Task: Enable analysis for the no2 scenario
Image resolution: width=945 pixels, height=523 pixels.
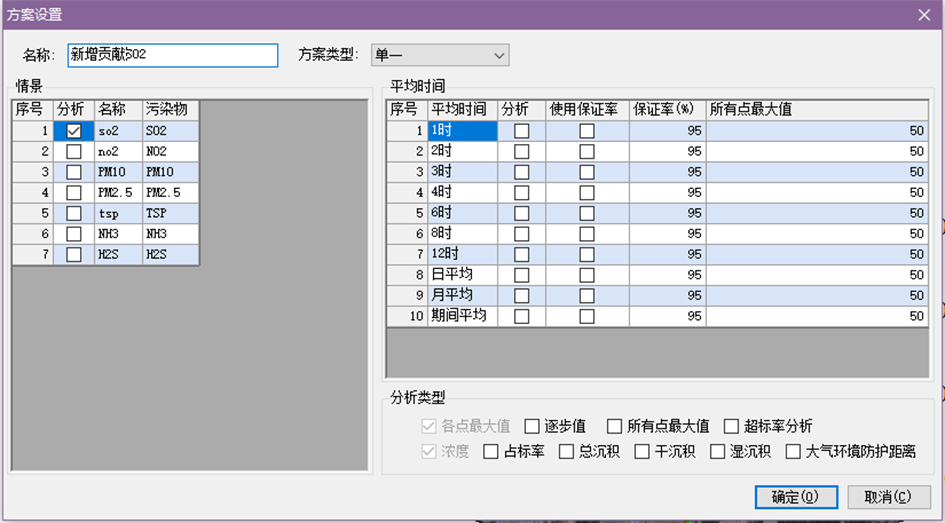Action: 73,152
